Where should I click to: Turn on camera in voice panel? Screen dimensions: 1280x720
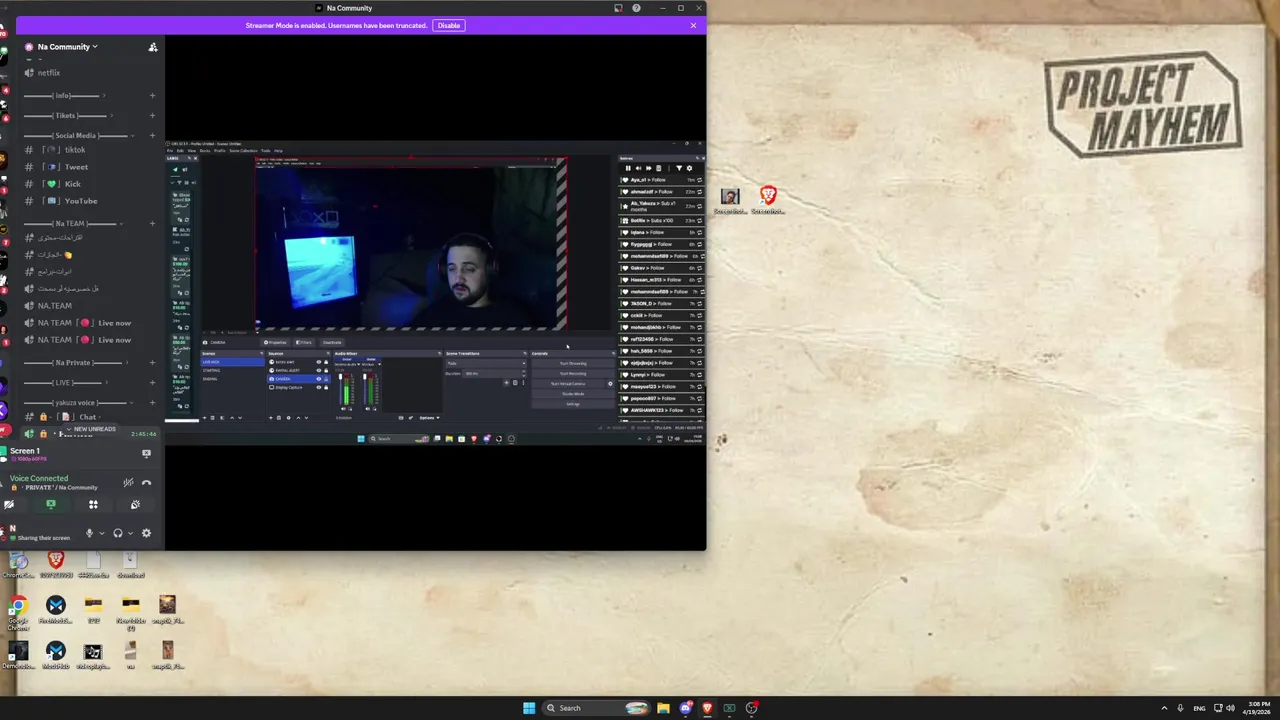9,504
